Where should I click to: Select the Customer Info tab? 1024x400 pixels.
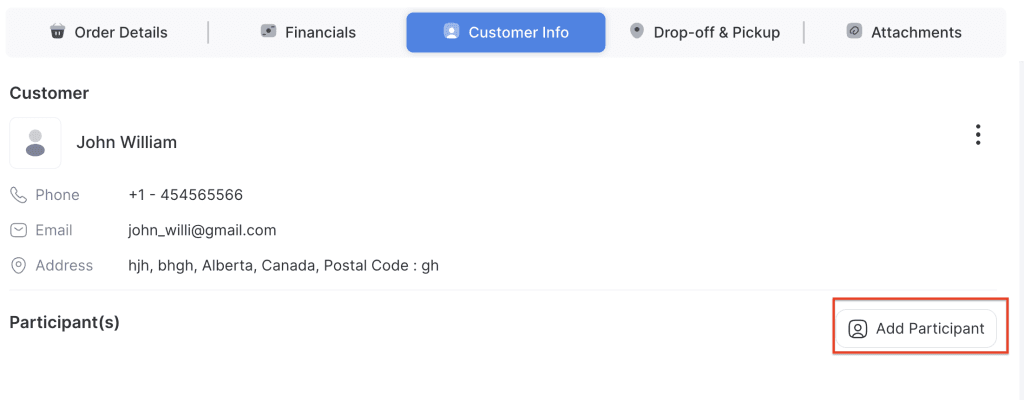(x=505, y=32)
